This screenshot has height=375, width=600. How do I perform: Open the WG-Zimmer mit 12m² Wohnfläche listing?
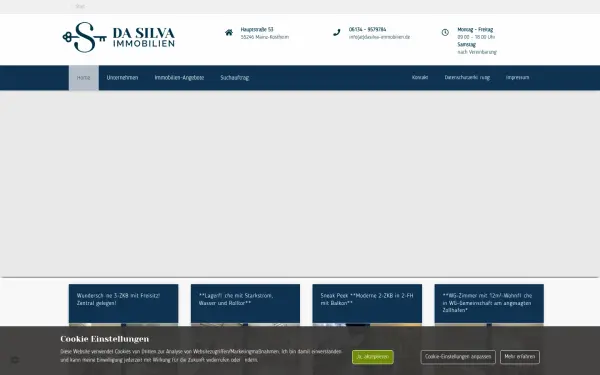487,303
